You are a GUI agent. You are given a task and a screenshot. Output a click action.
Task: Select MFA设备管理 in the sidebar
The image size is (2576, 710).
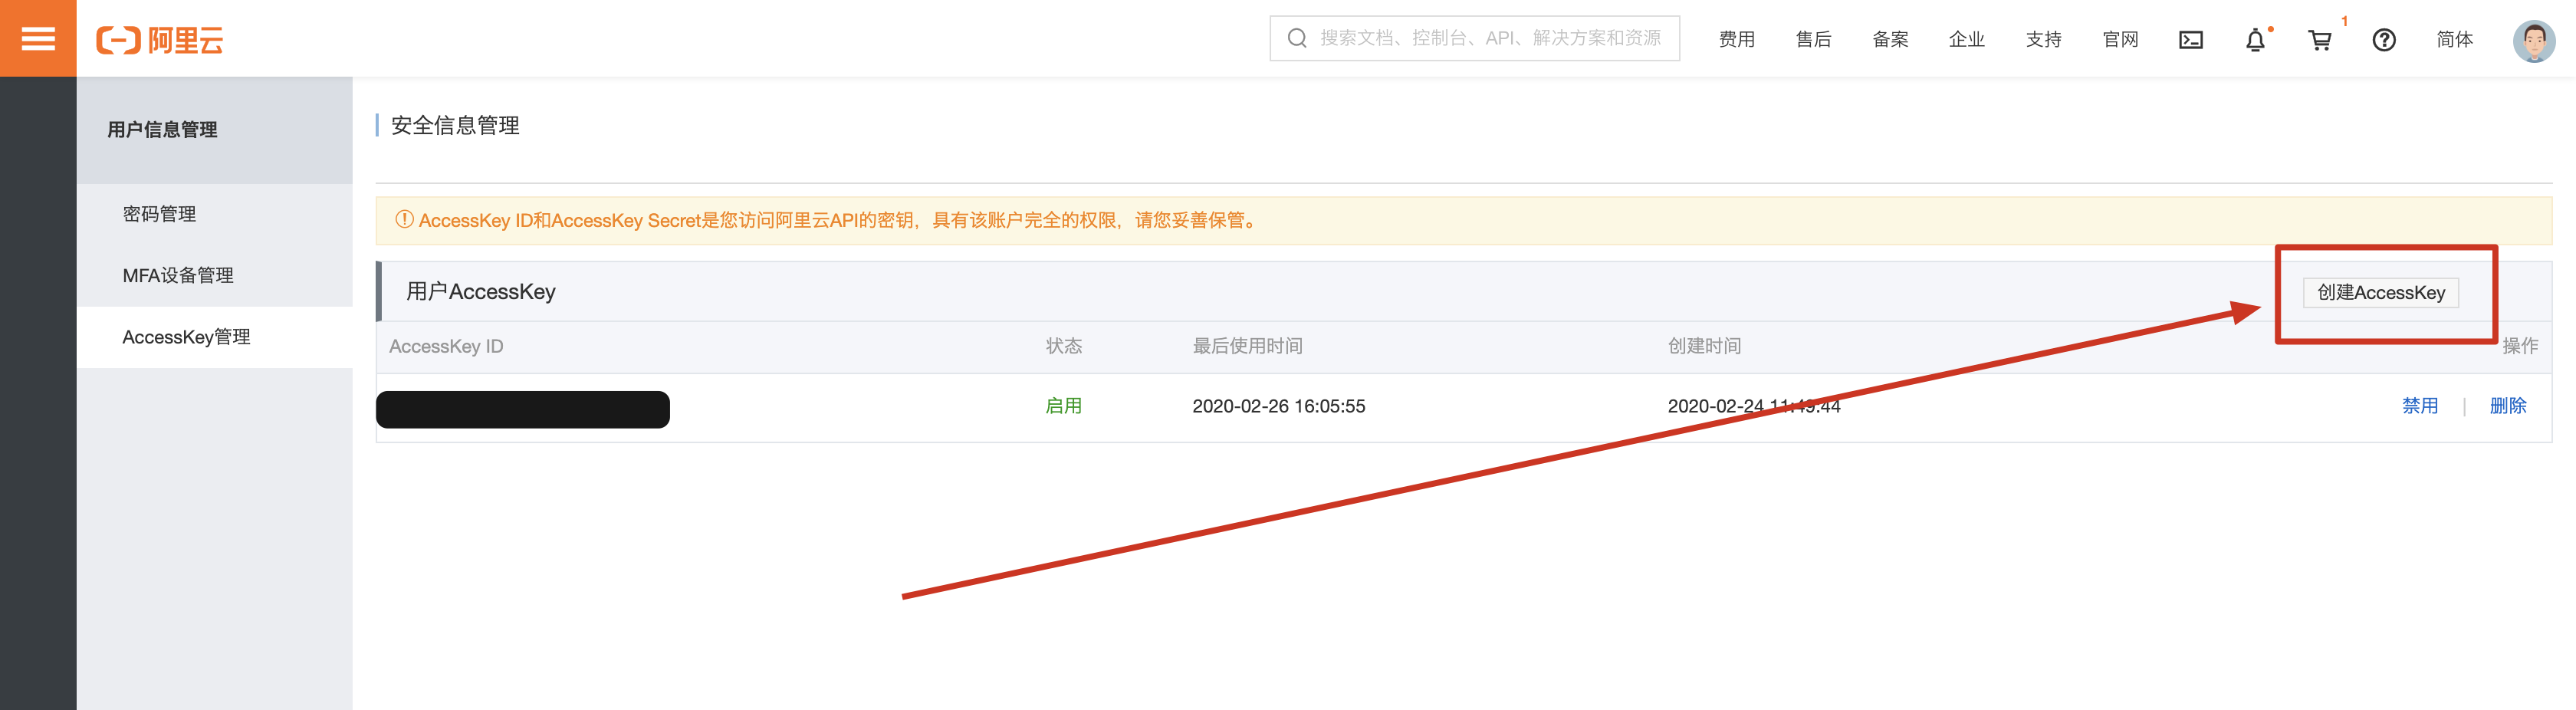tap(178, 276)
